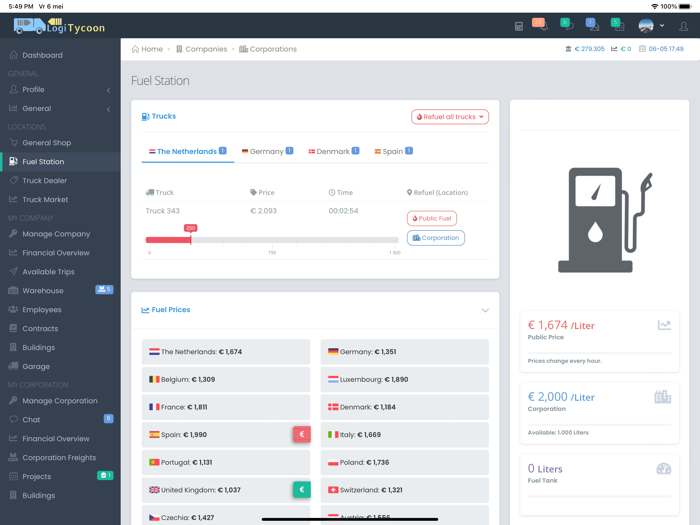Click the gauge icon on Fuel Tank card
Viewport: 700px width, 525px height.
(663, 469)
